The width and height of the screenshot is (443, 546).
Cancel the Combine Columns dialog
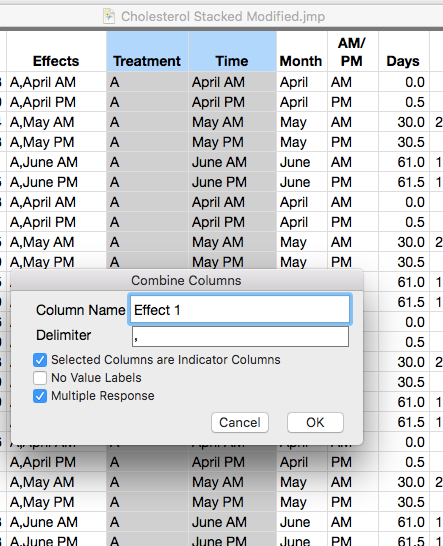point(240,423)
